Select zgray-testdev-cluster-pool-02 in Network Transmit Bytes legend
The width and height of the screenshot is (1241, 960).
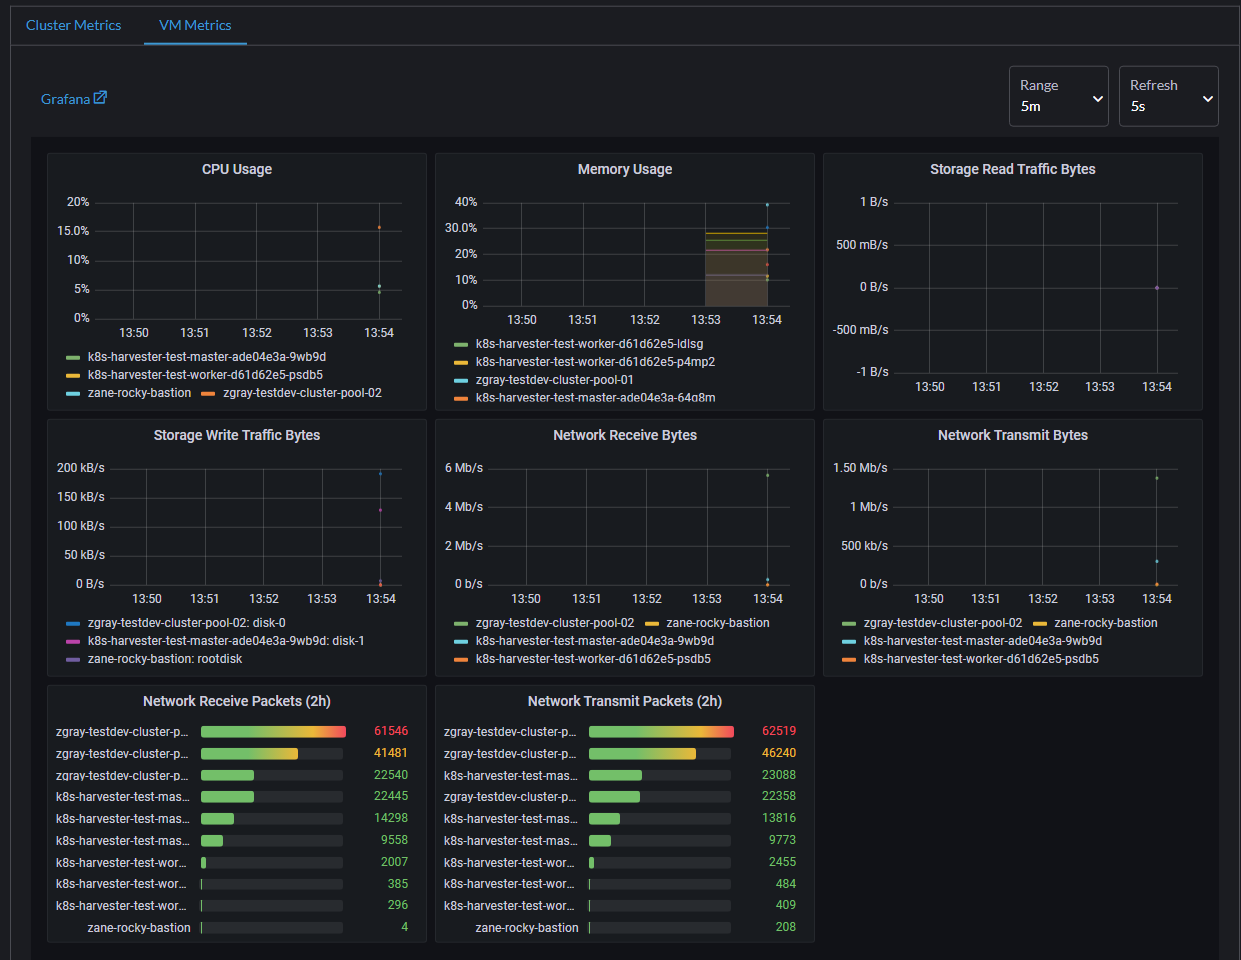click(943, 623)
